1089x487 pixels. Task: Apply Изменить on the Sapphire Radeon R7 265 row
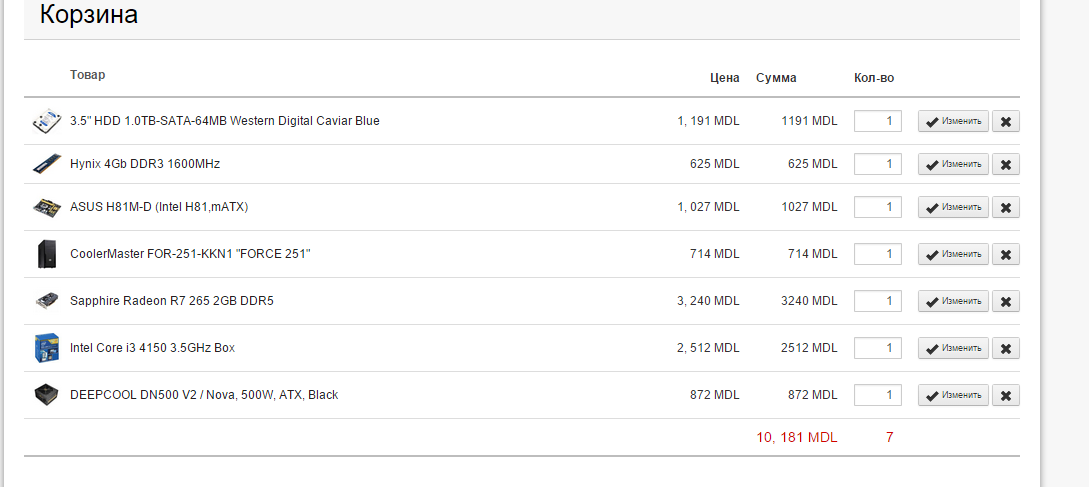click(953, 302)
